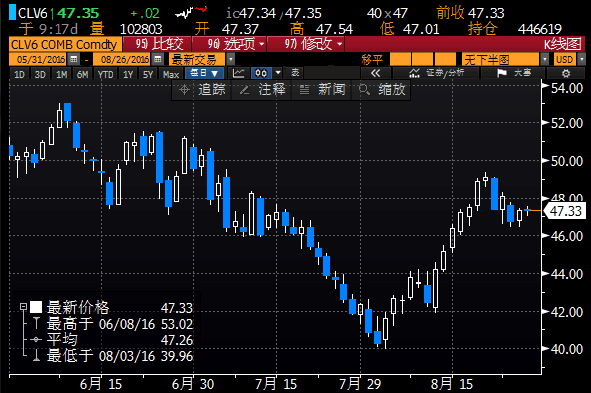Open the start date calendar picker icon
The height and width of the screenshot is (393, 591).
[x=74, y=59]
